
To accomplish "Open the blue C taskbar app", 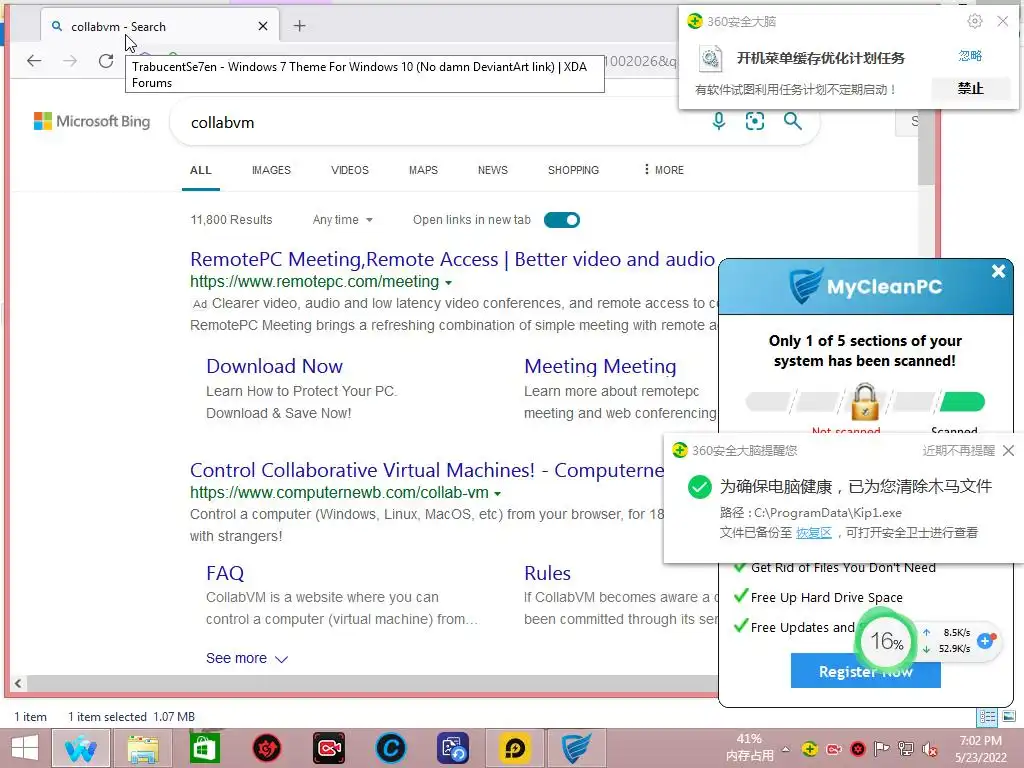I will [x=391, y=748].
